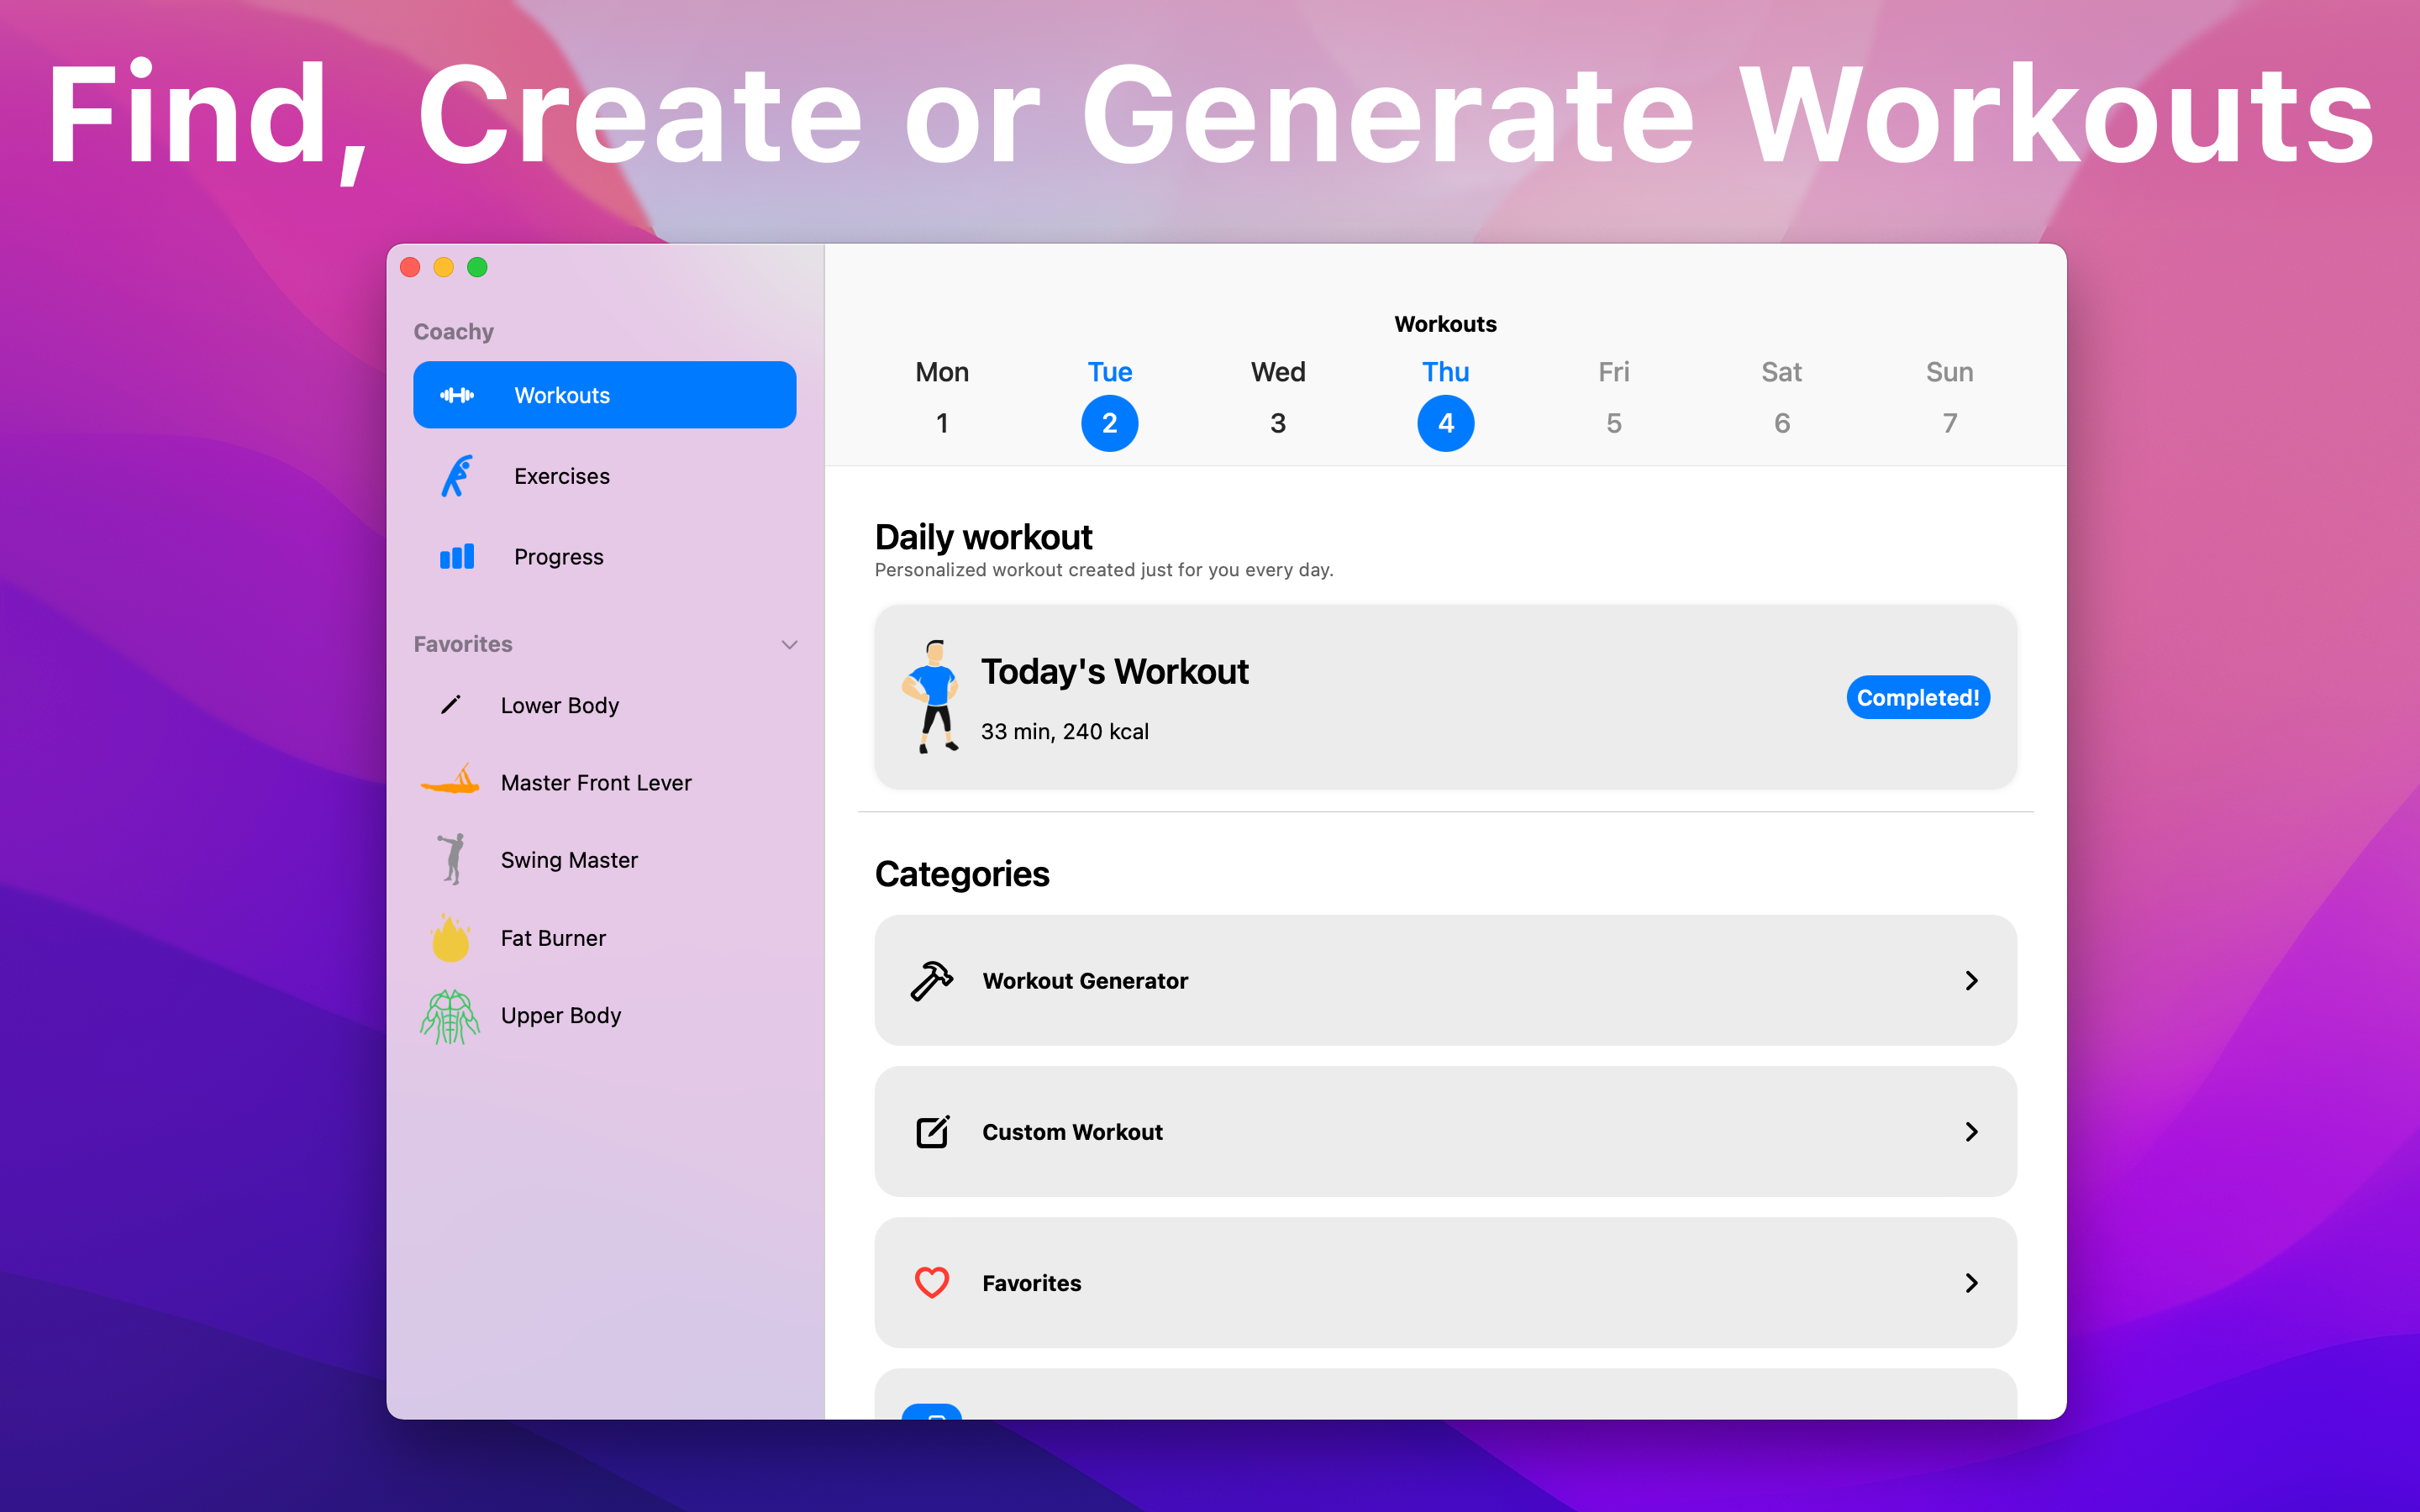Open Custom Workout via its chevron arrow
2420x1512 pixels.
click(1971, 1132)
